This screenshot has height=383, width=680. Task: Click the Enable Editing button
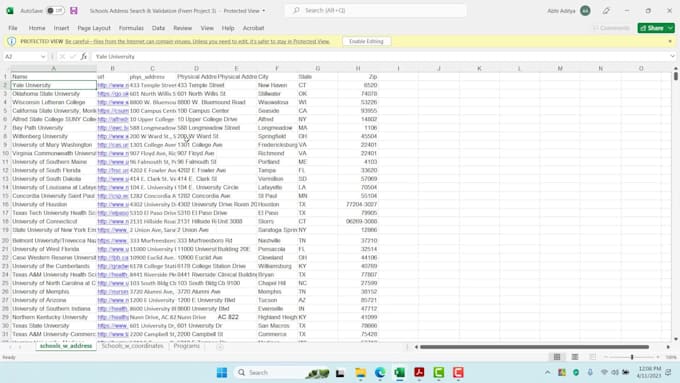point(366,41)
